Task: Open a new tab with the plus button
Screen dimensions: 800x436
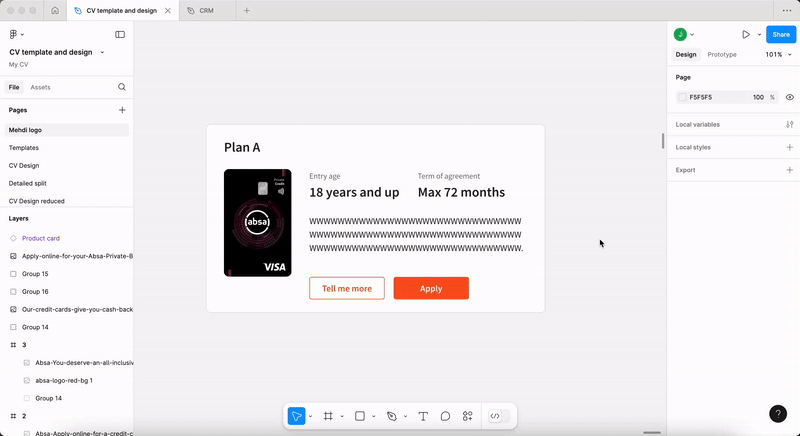Action: (246, 10)
